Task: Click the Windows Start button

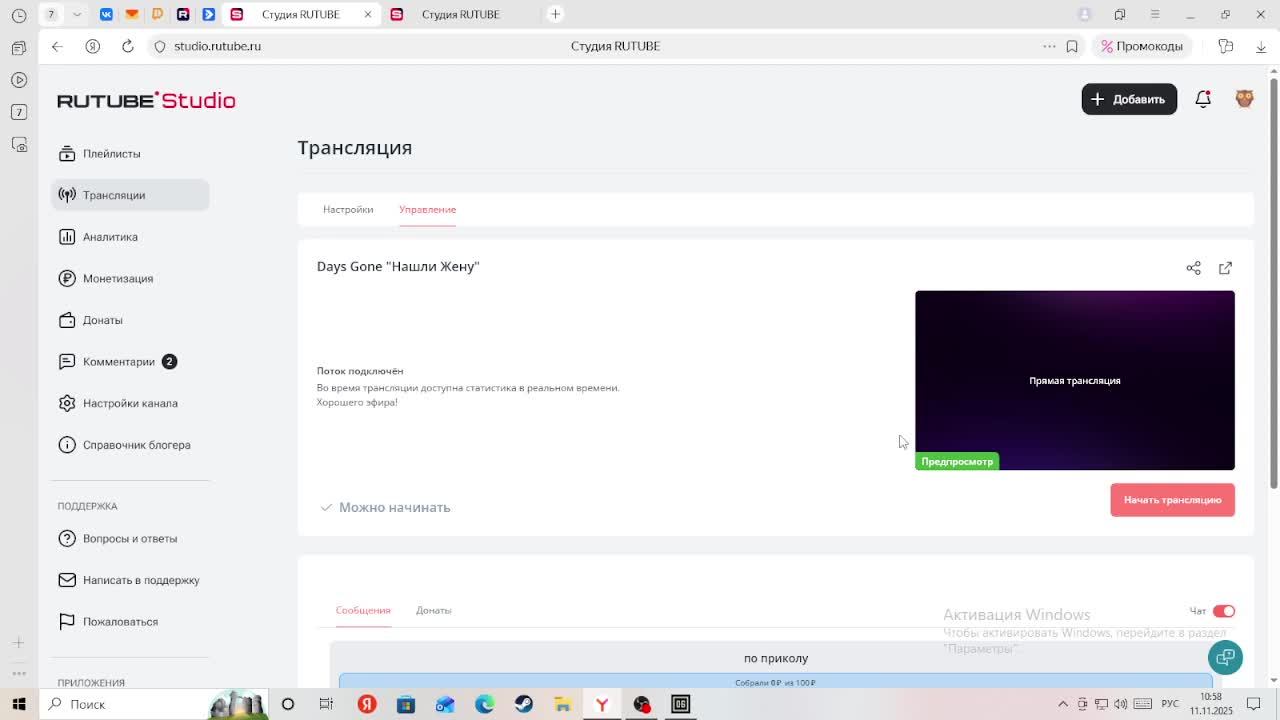Action: [x=19, y=704]
